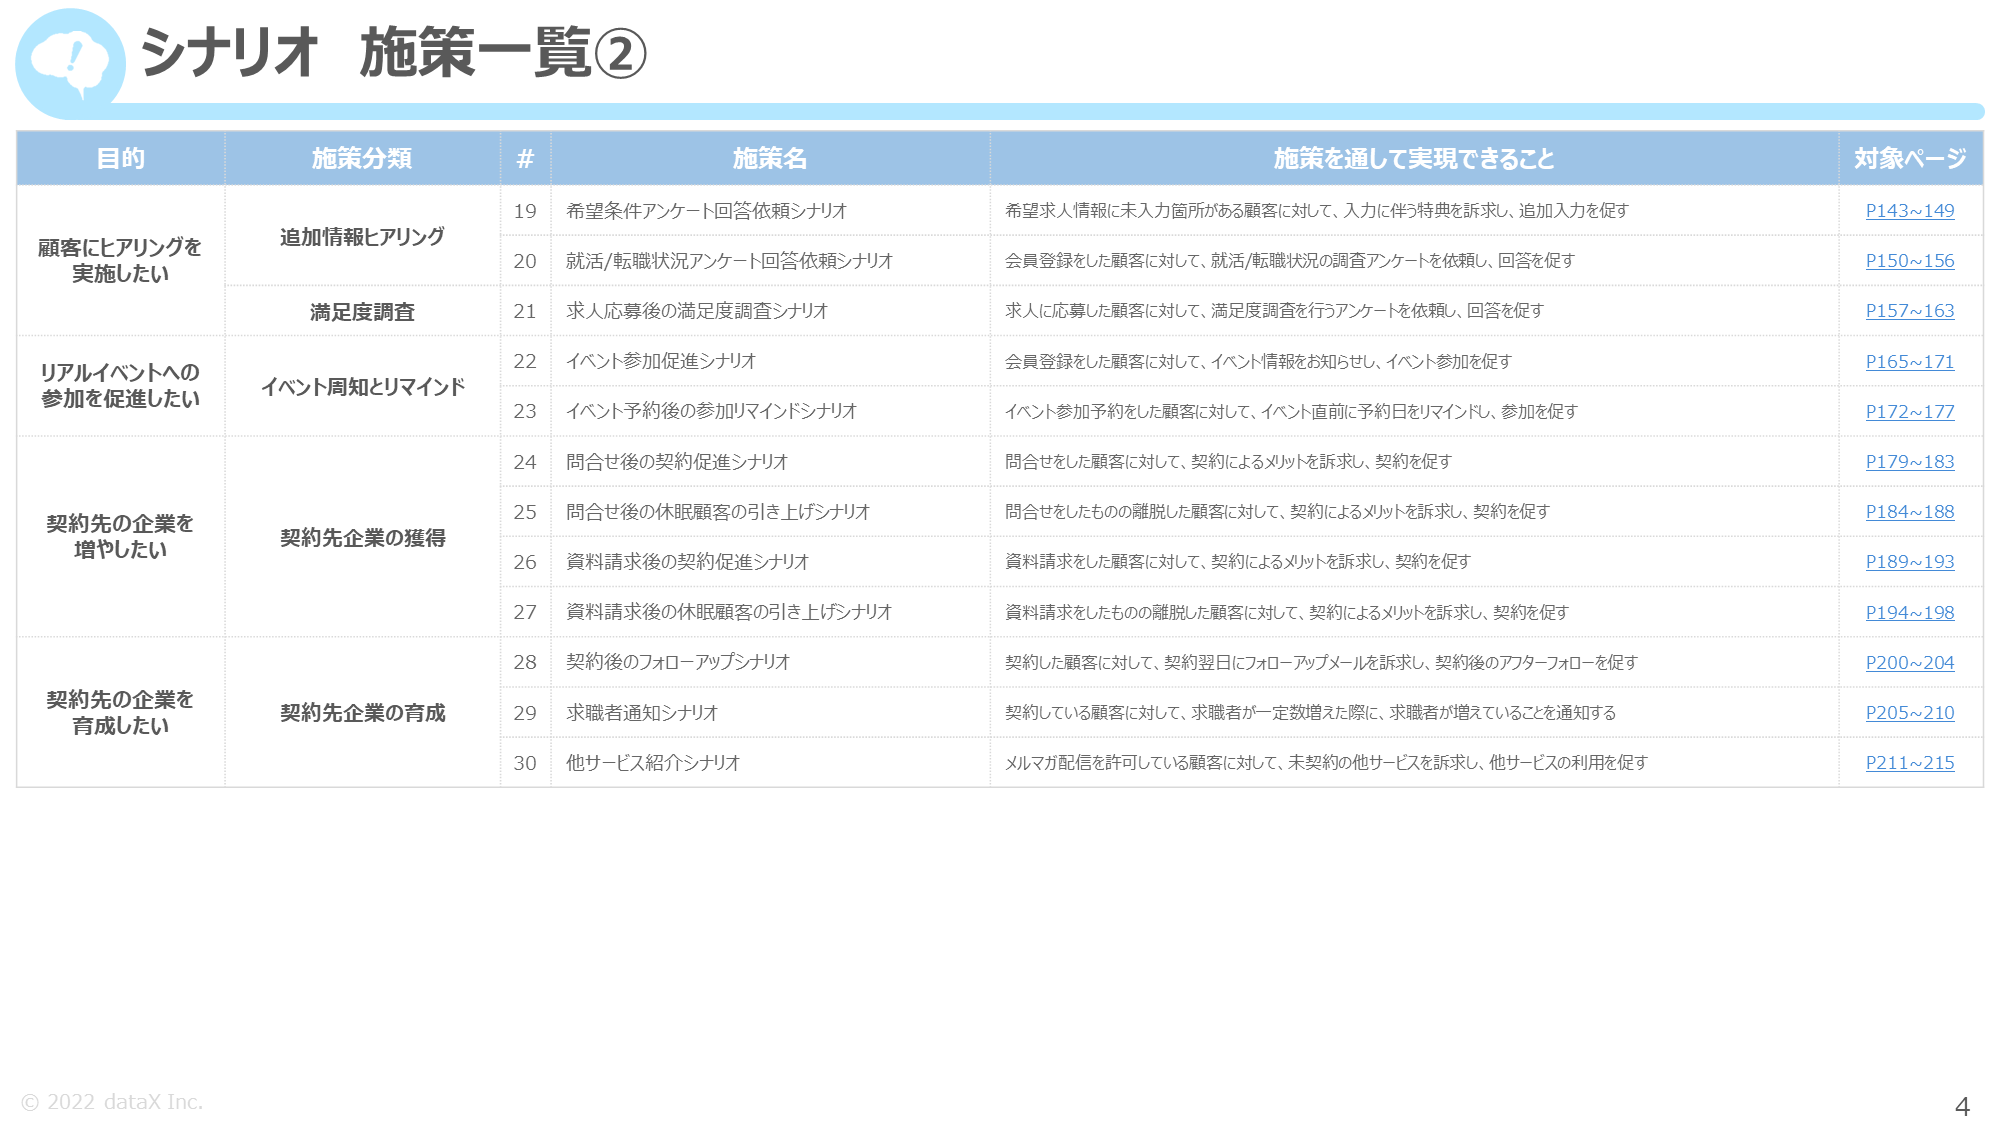Click row number 24

(x=525, y=462)
